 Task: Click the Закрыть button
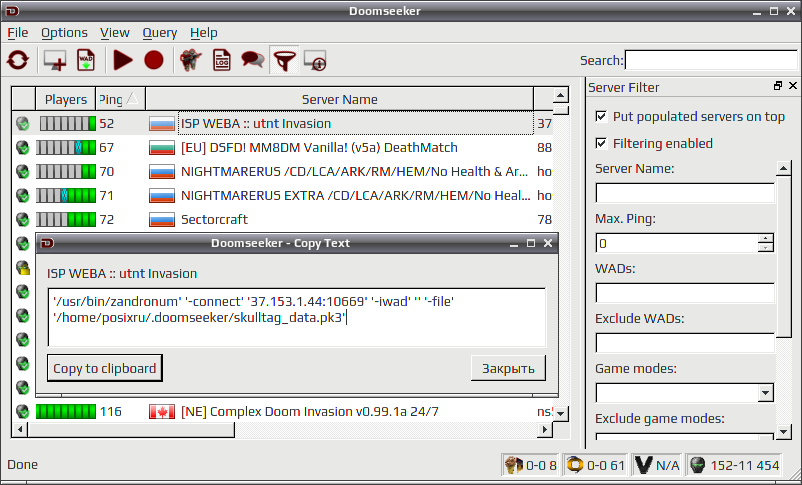[508, 368]
